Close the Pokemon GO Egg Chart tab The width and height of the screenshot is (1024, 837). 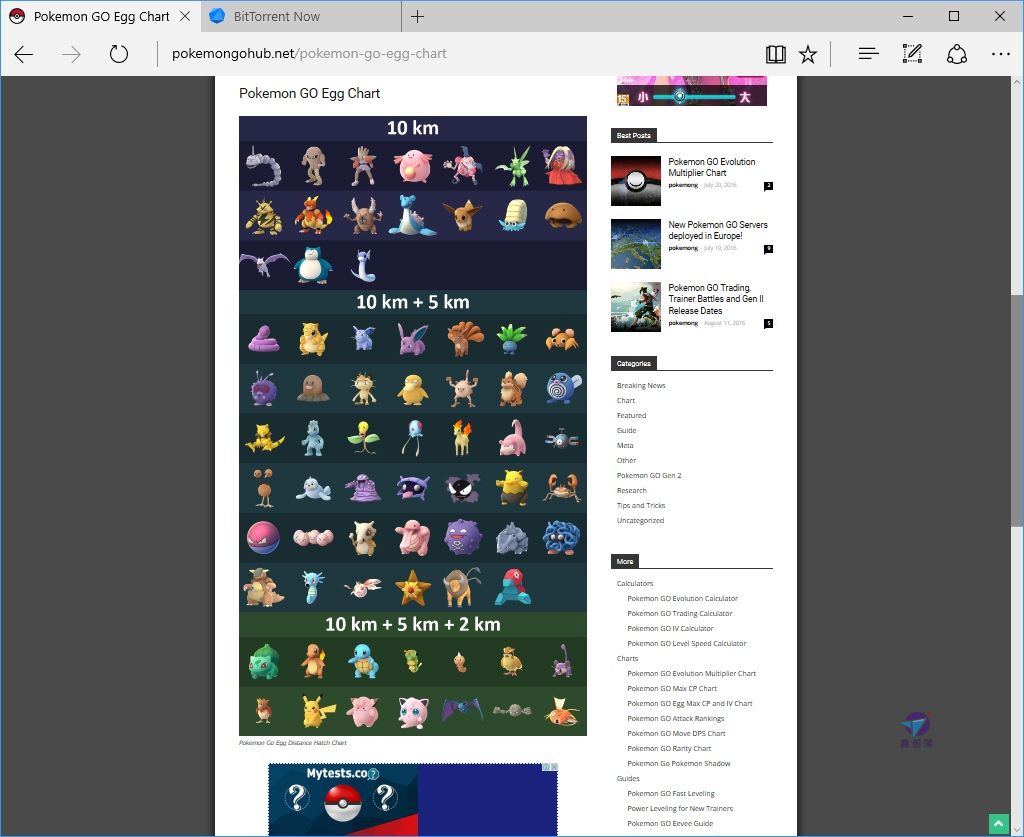[185, 16]
